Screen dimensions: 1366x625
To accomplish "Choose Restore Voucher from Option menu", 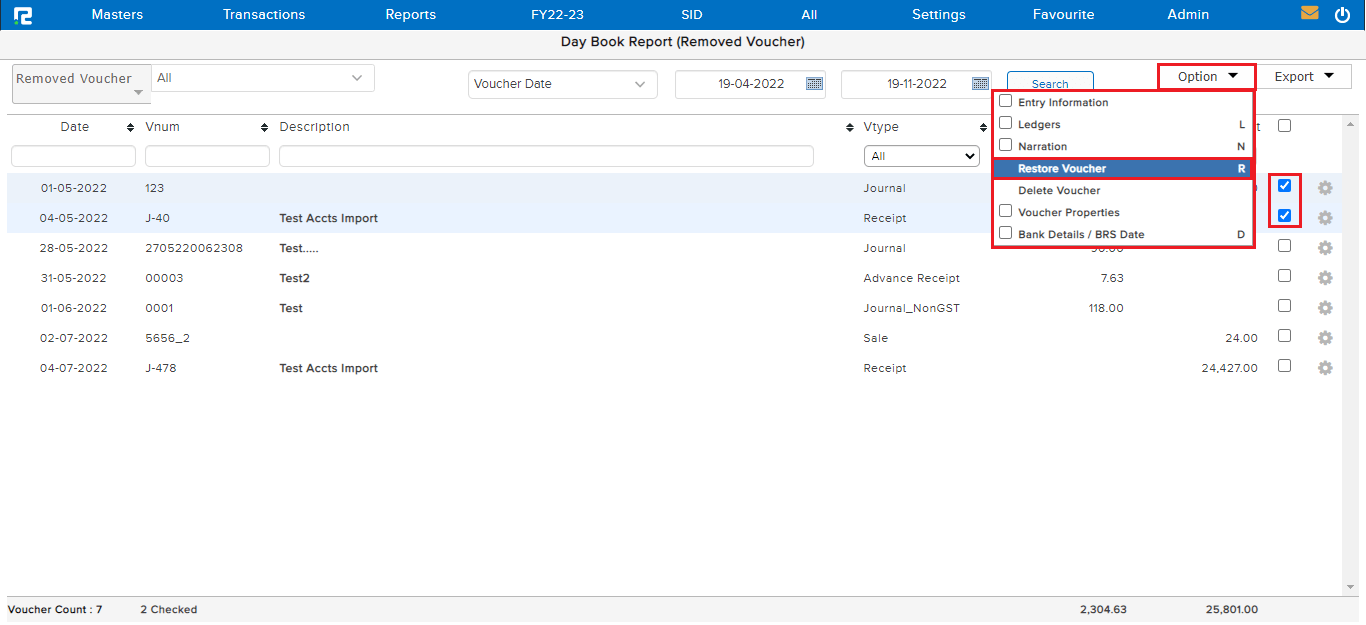I will pyautogui.click(x=1062, y=169).
